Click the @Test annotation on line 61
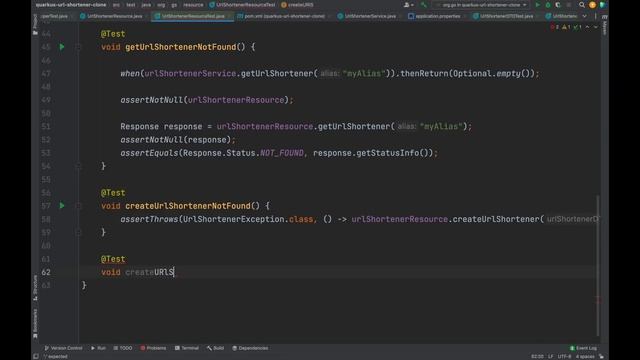This screenshot has width=640, height=360. click(x=113, y=259)
